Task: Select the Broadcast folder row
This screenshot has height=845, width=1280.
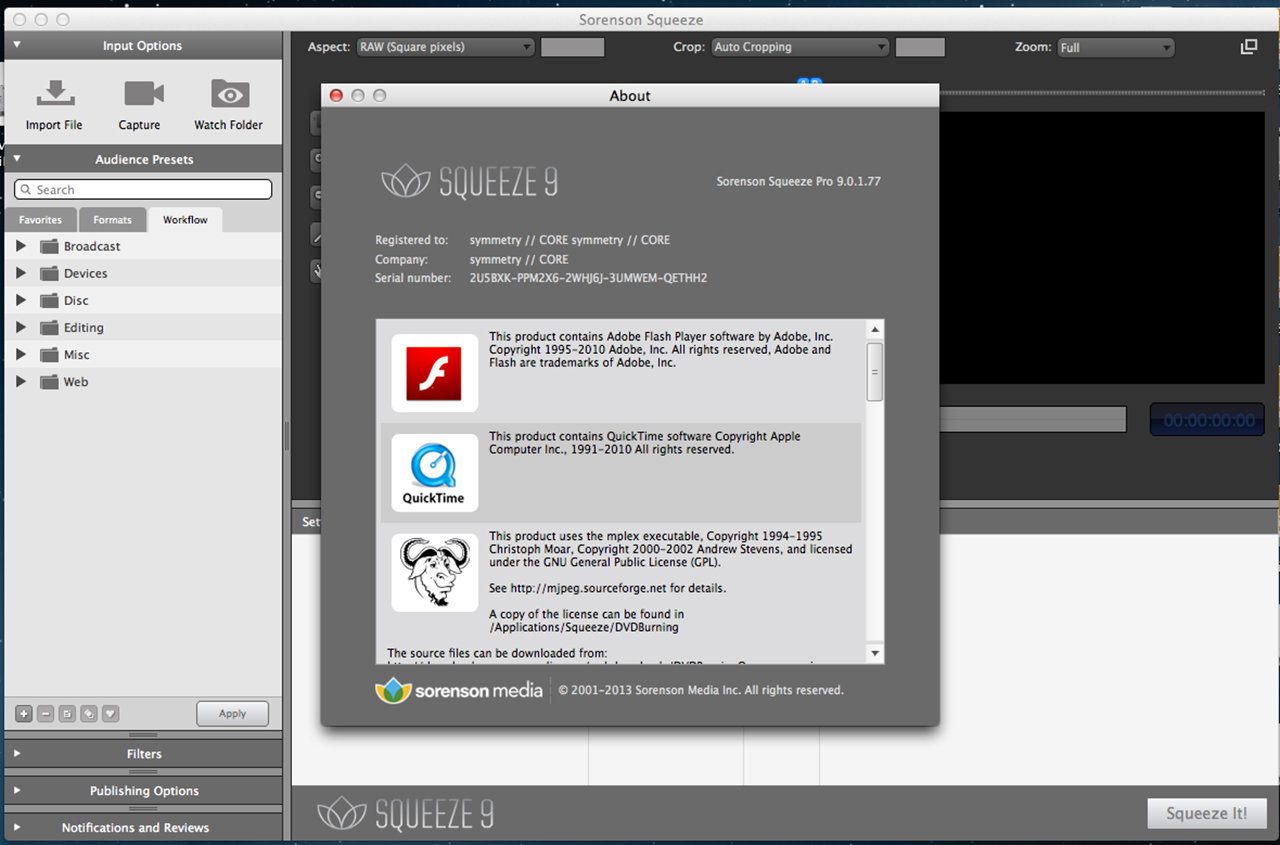Action: 143,246
